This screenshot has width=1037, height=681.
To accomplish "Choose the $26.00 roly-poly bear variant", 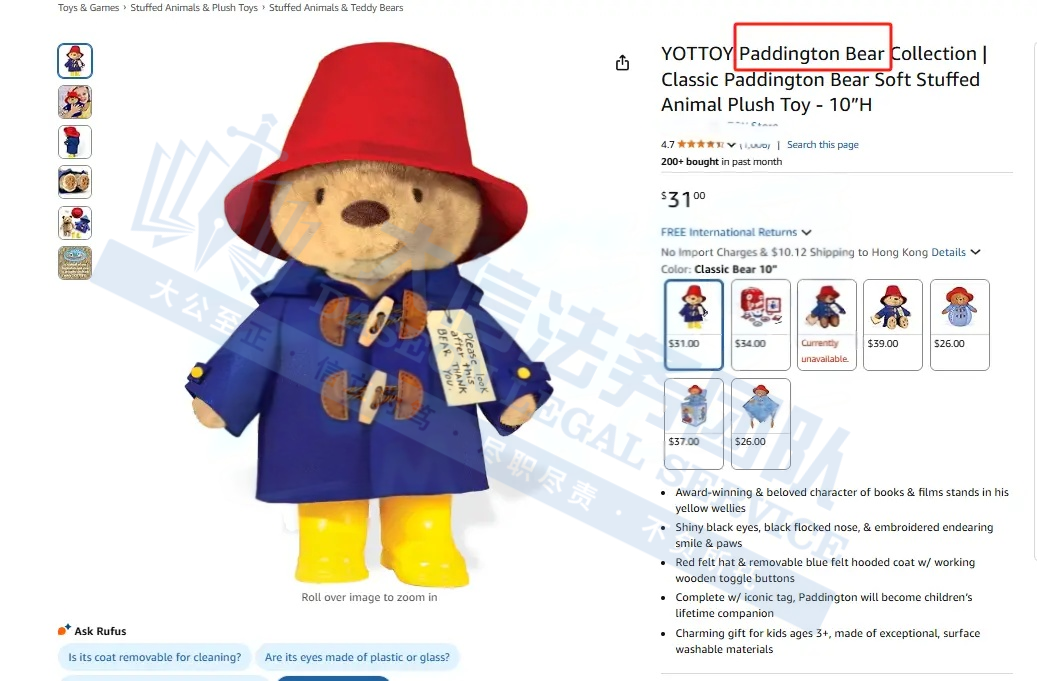I will pos(960,325).
